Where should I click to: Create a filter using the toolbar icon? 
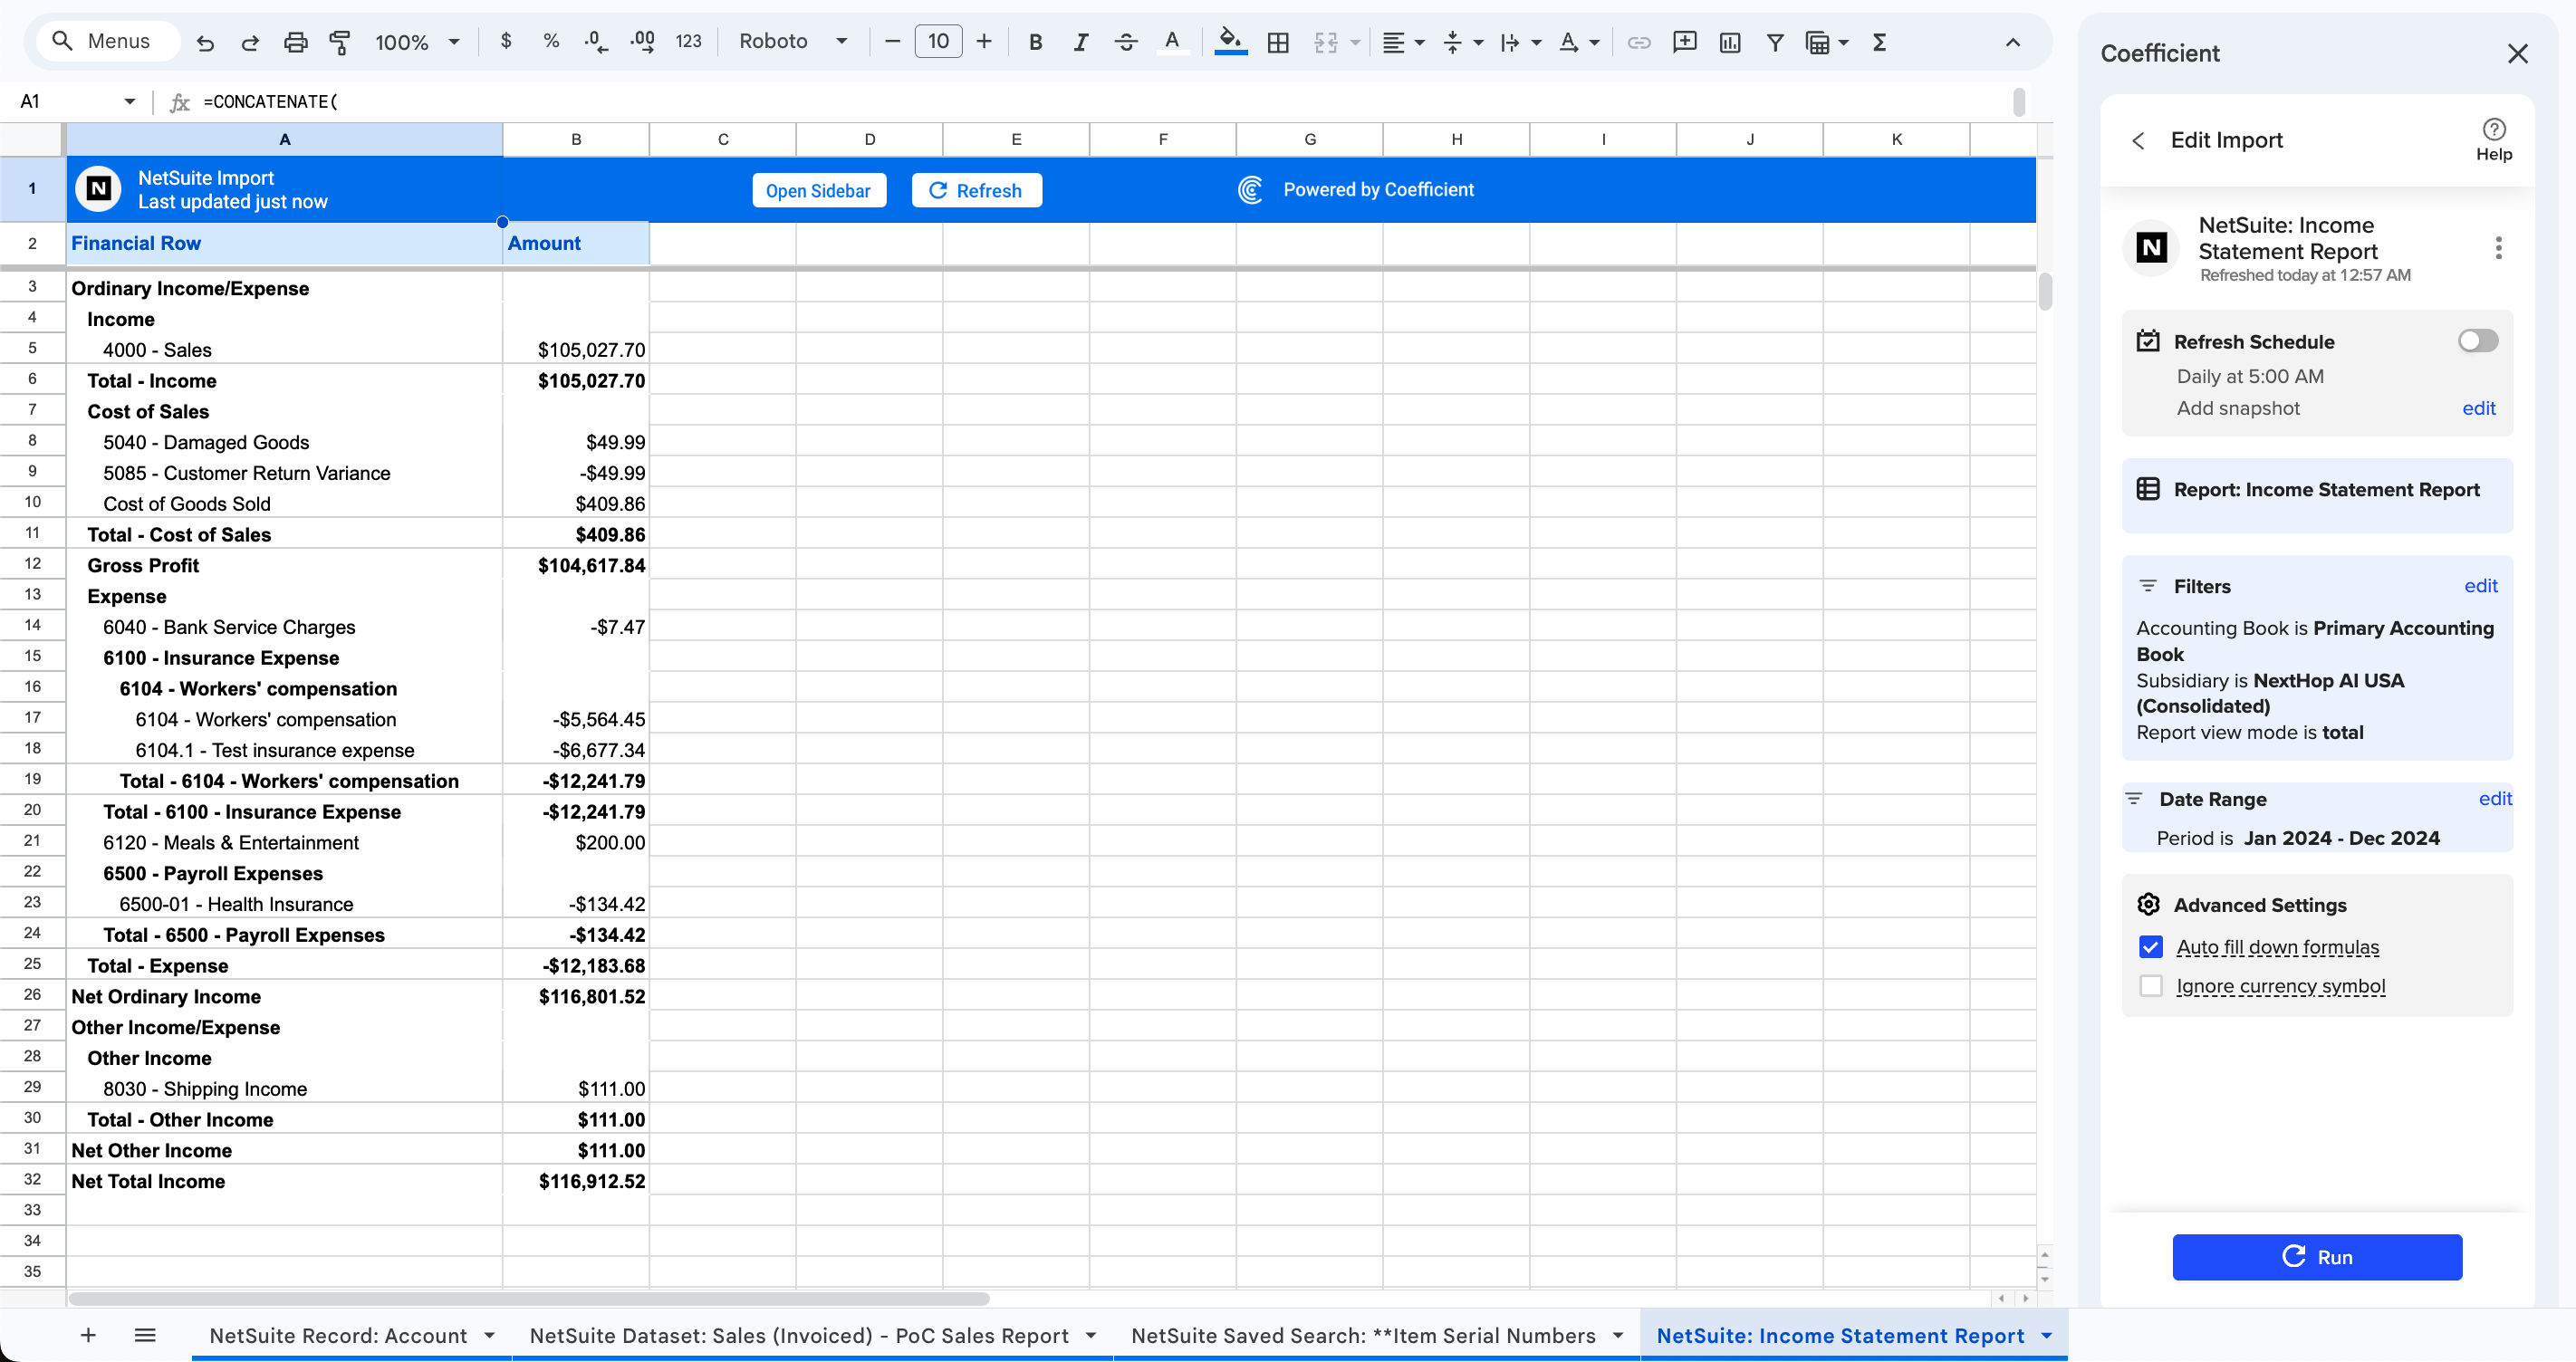(x=1775, y=42)
